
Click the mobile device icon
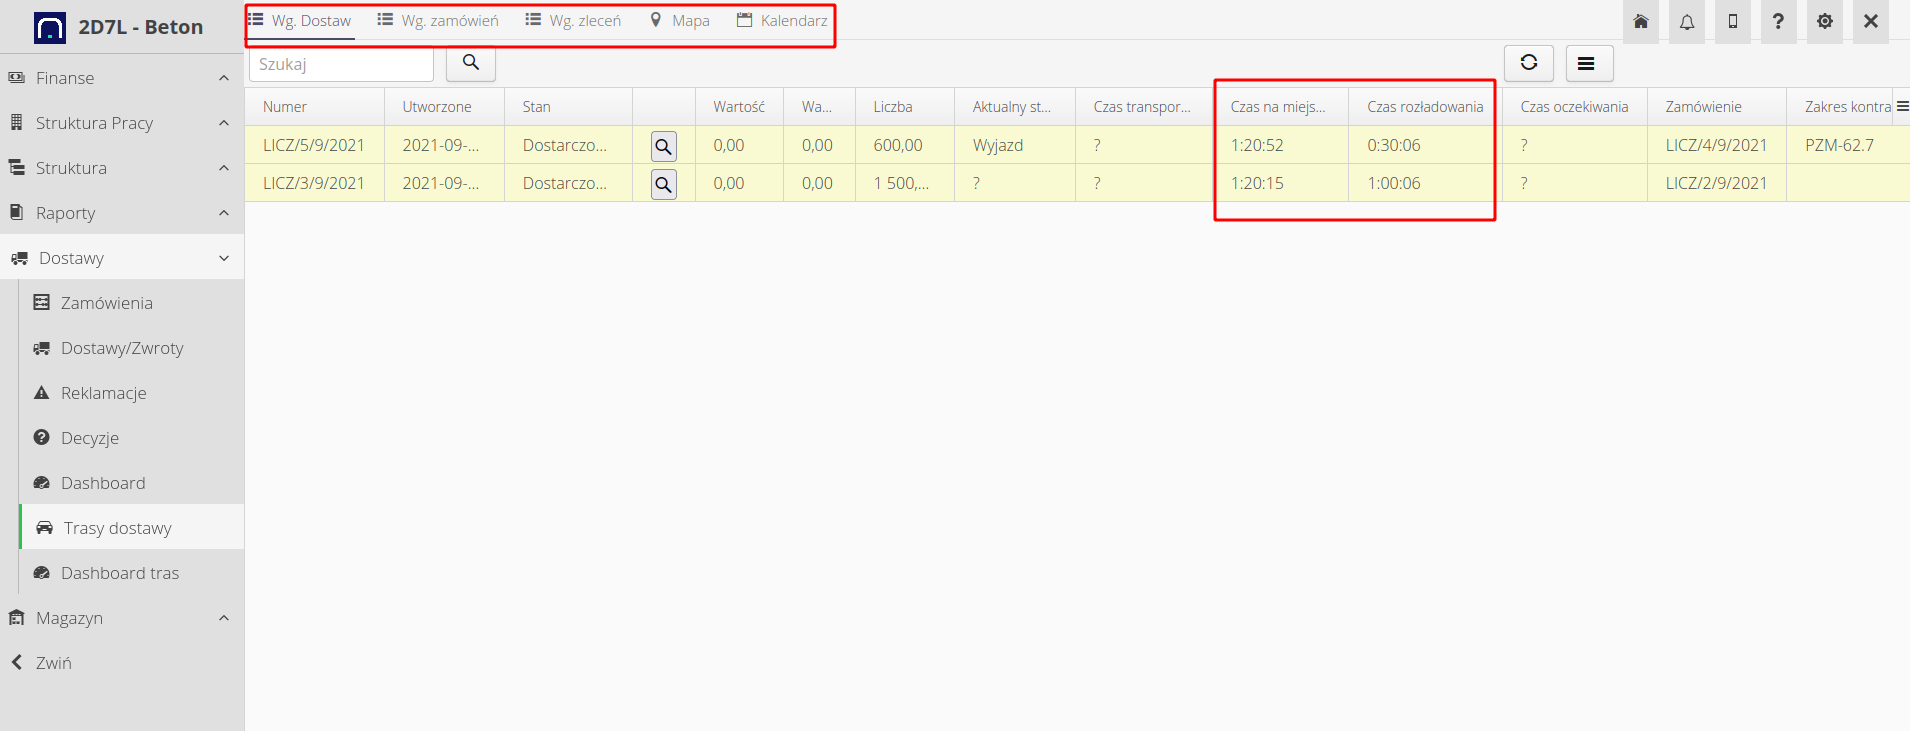[1733, 22]
